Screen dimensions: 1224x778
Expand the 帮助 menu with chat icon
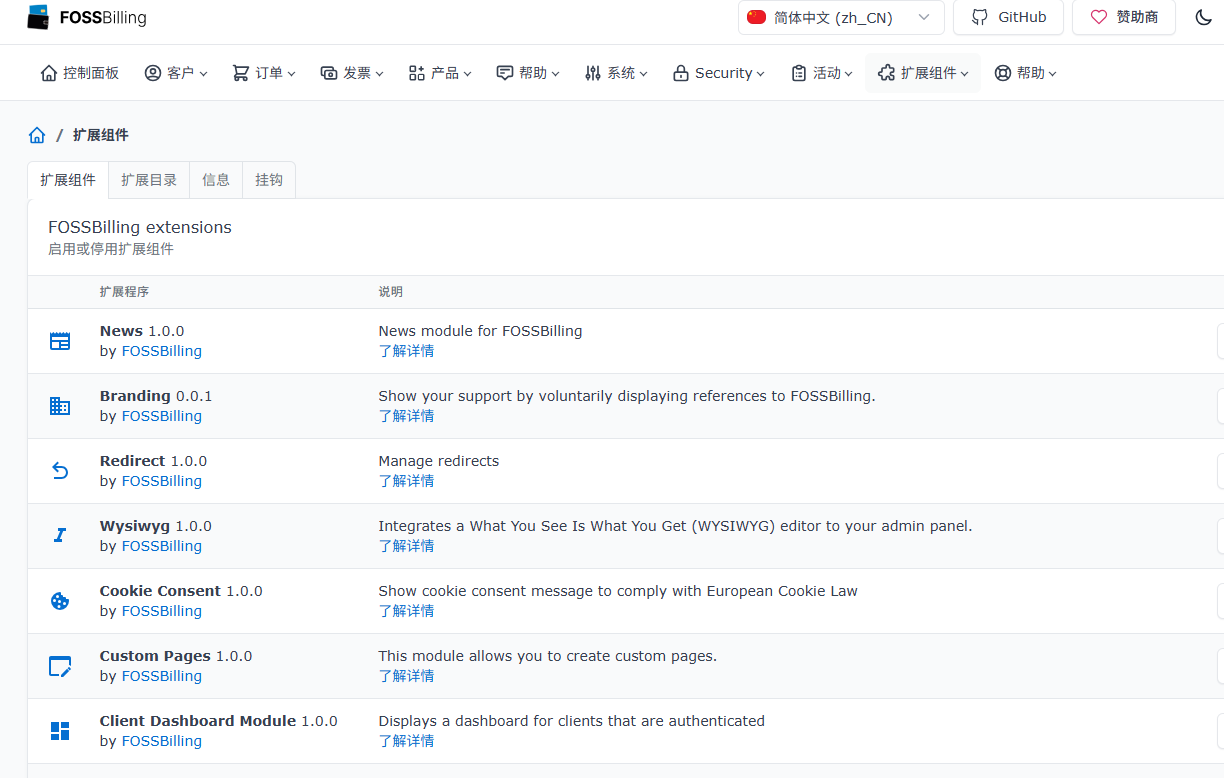click(x=528, y=73)
